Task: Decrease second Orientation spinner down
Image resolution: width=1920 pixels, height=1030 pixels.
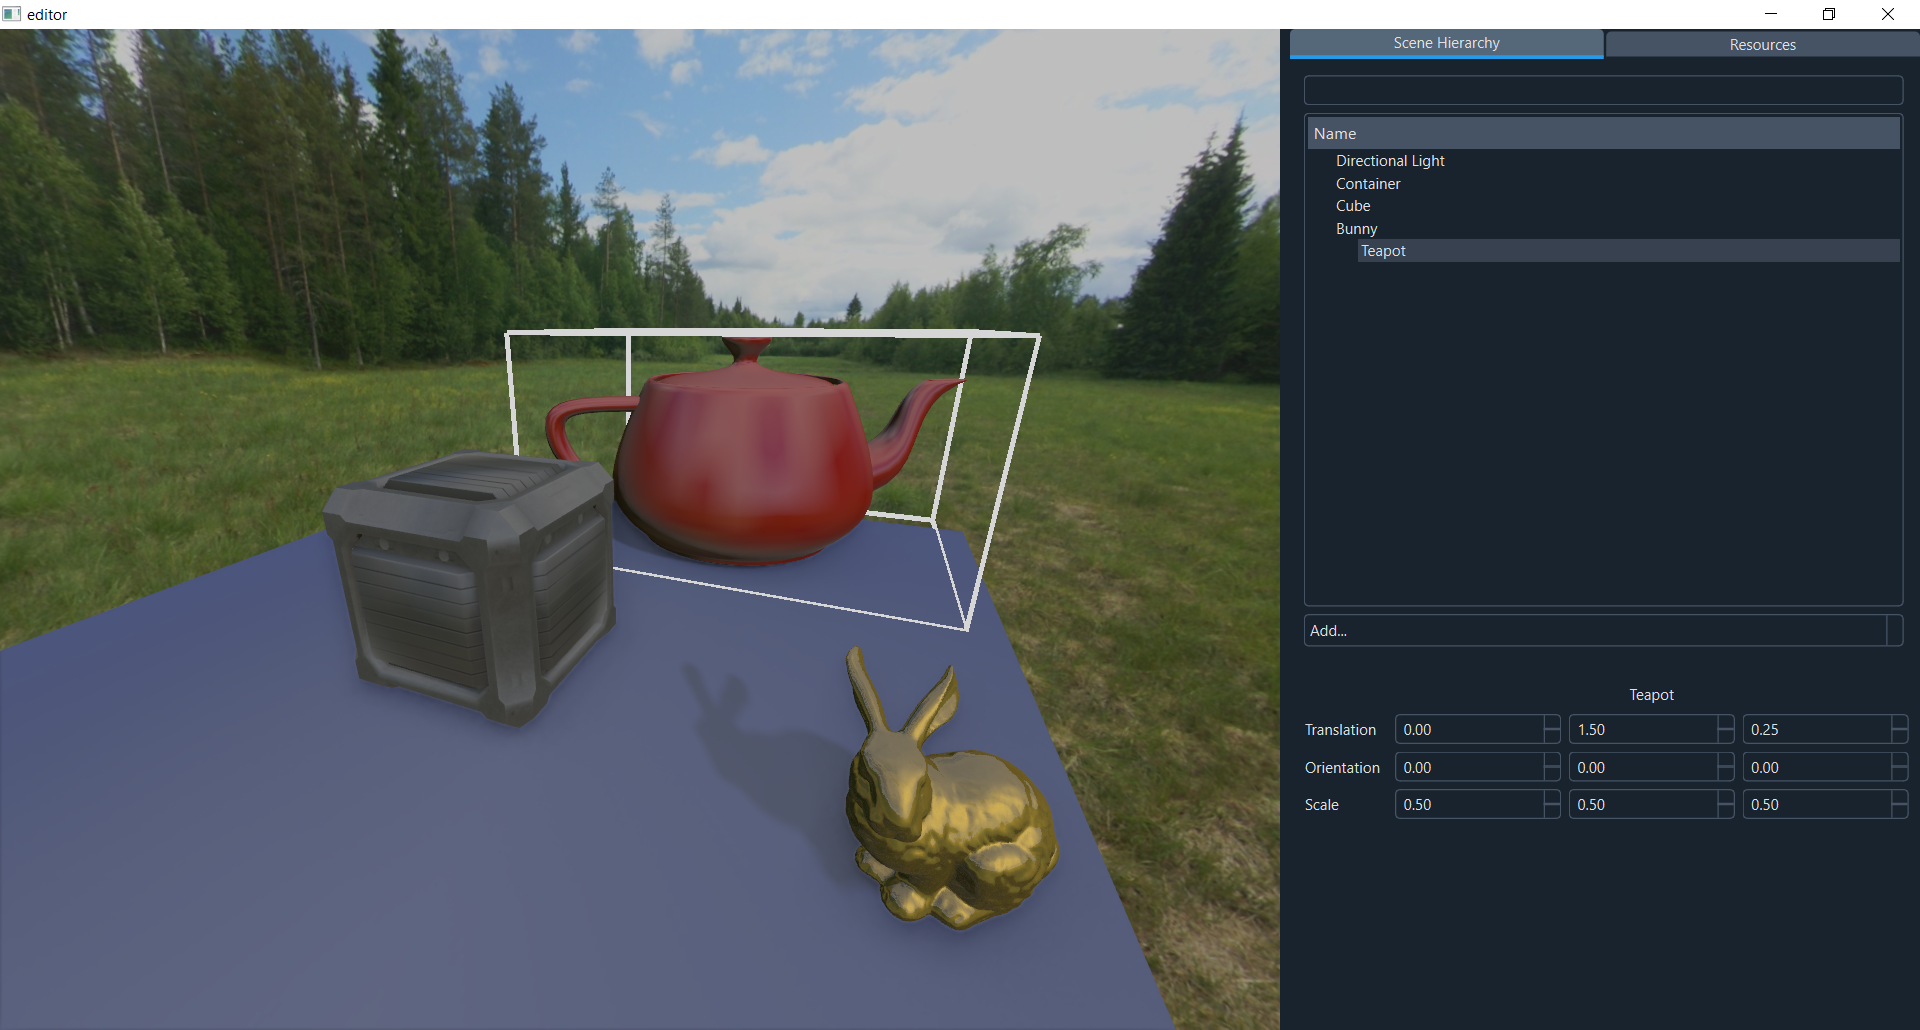Action: click(x=1726, y=775)
